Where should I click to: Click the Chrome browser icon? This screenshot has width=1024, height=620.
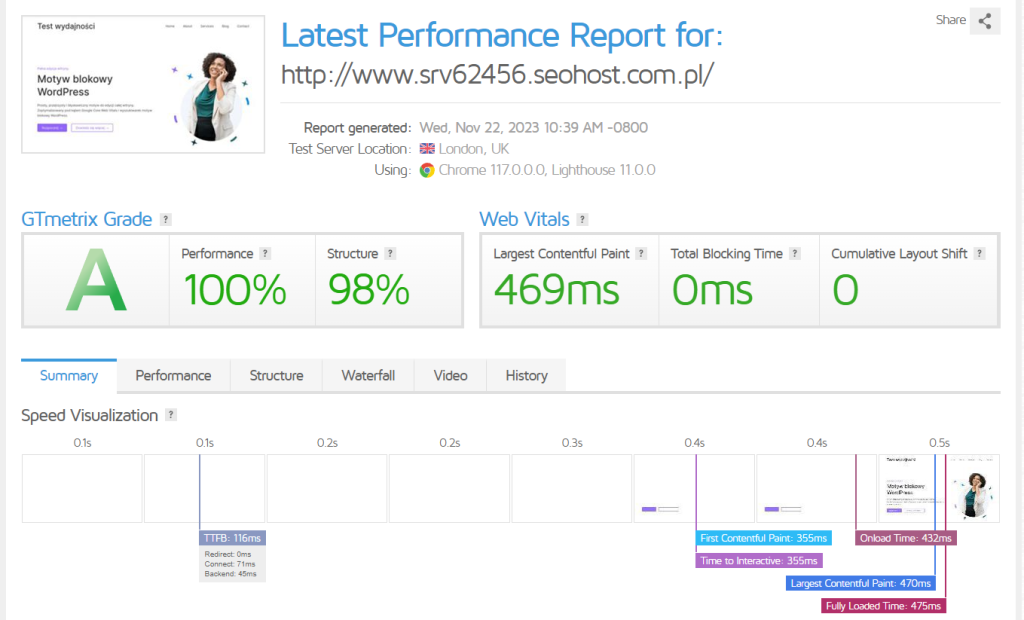[427, 170]
